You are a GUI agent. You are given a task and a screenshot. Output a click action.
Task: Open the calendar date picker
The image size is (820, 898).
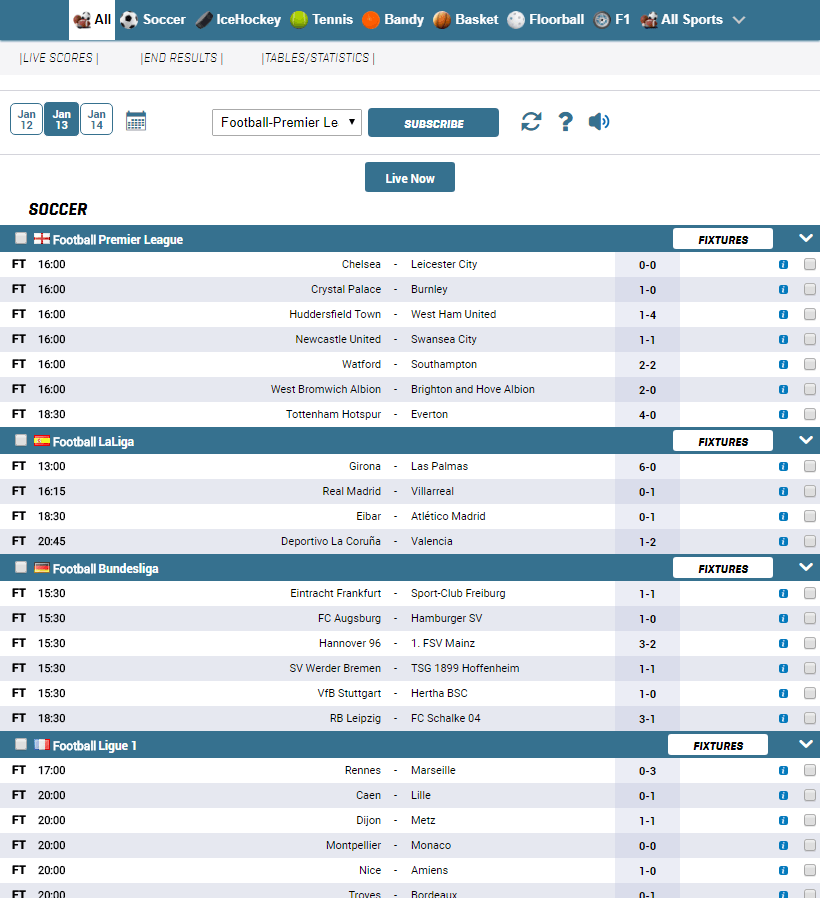point(136,119)
